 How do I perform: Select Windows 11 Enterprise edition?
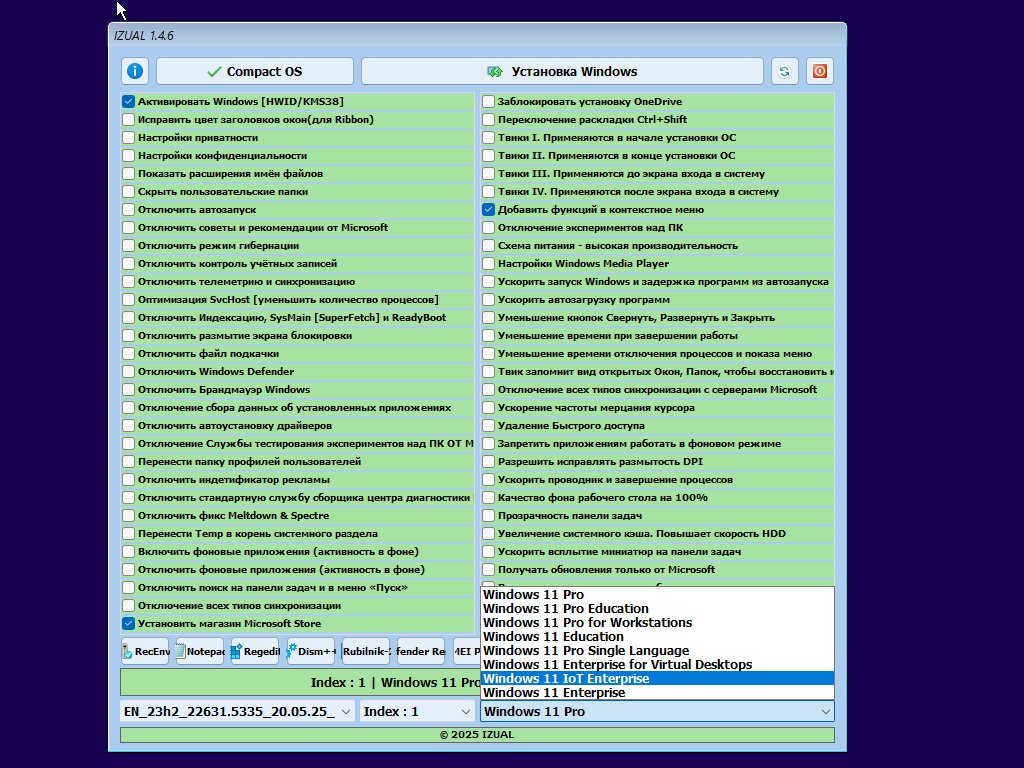click(657, 693)
